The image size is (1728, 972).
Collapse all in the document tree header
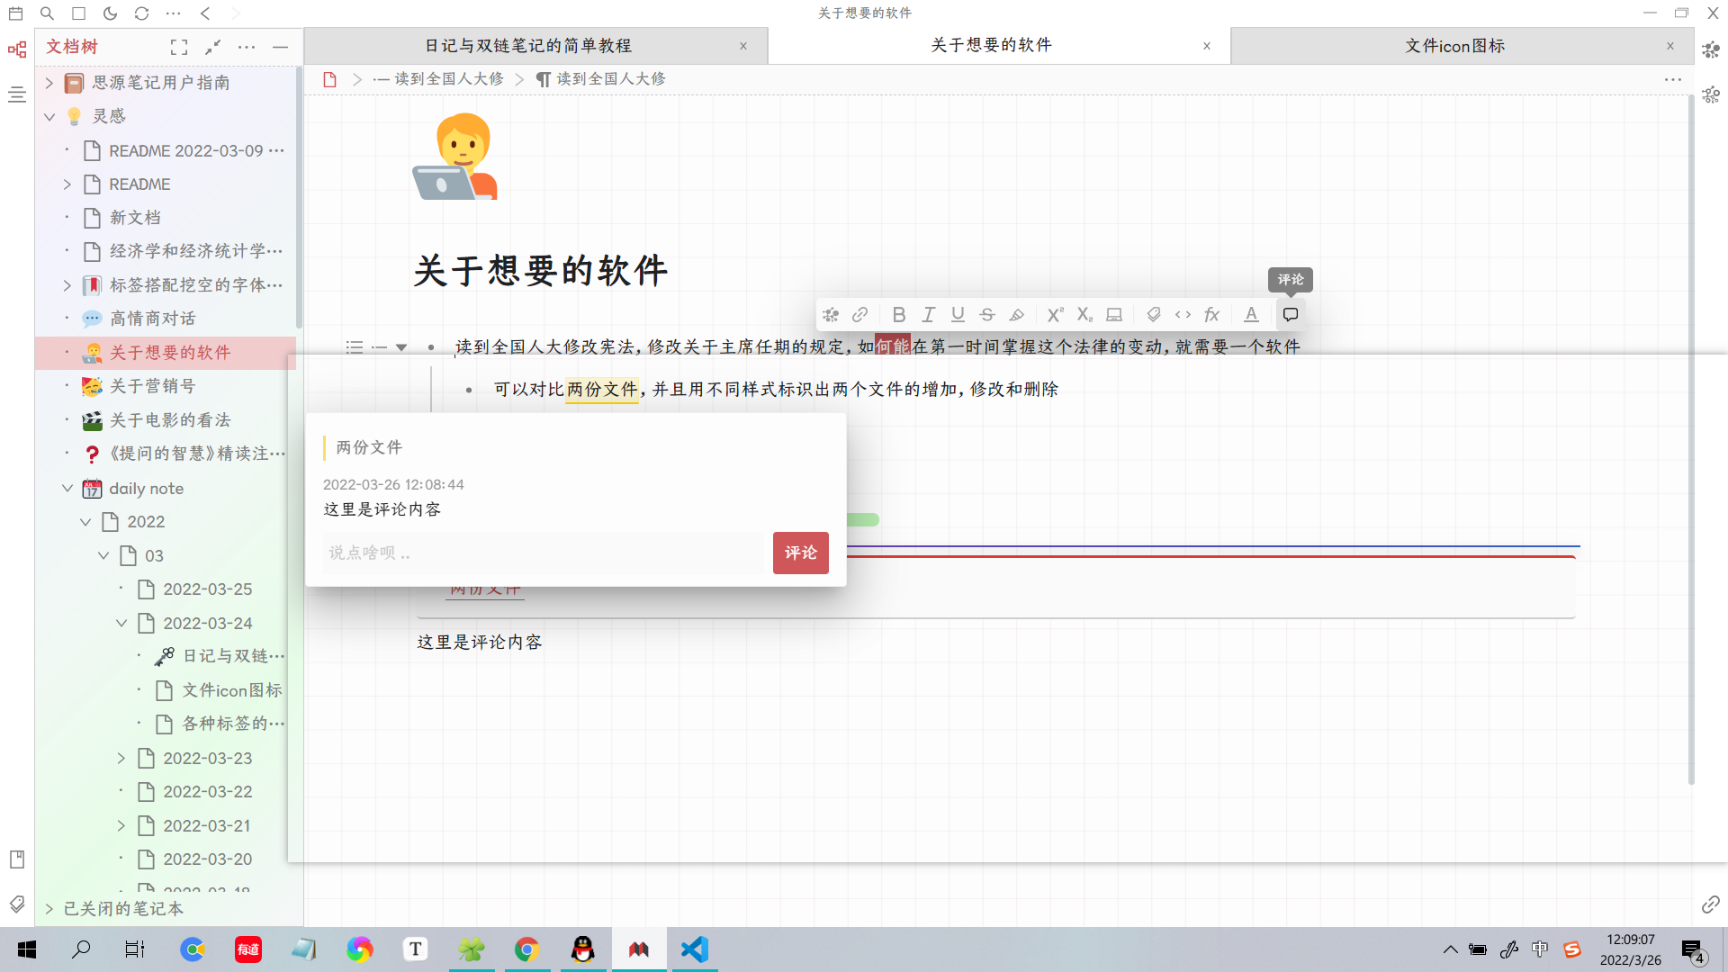(x=213, y=47)
